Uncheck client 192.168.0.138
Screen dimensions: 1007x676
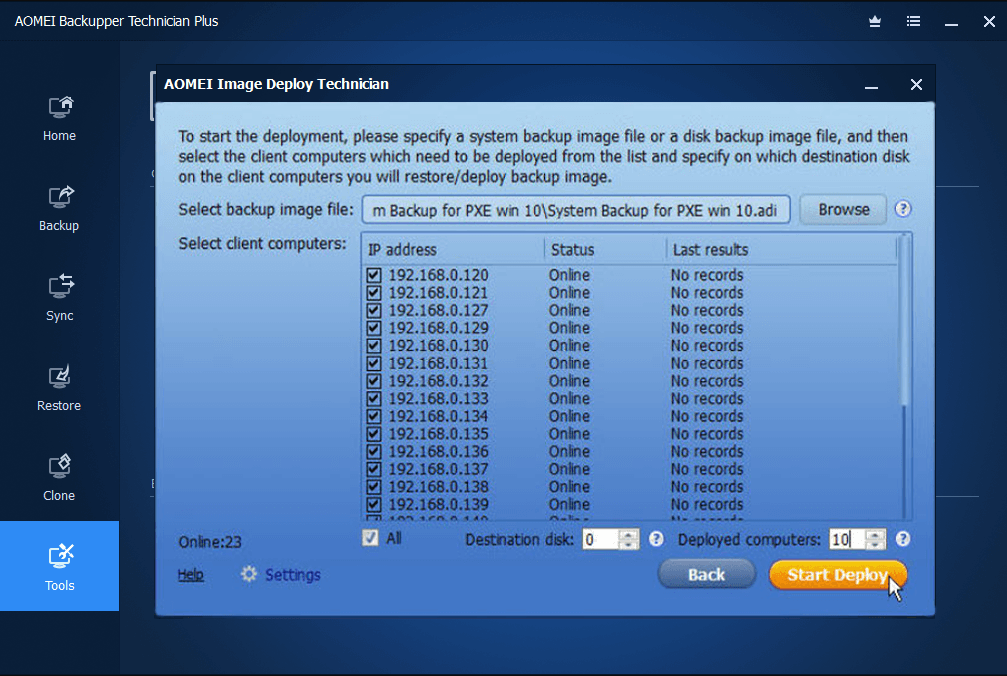[374, 487]
